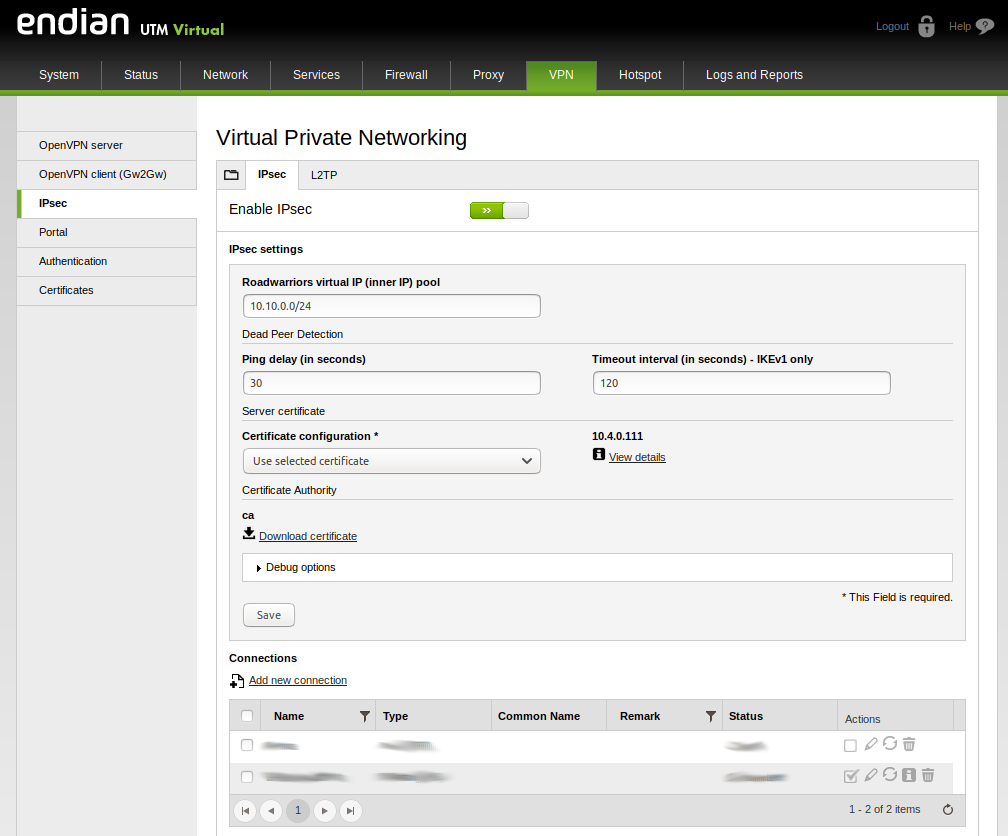Go to next page of connections
The image size is (1008, 836).
pos(325,811)
